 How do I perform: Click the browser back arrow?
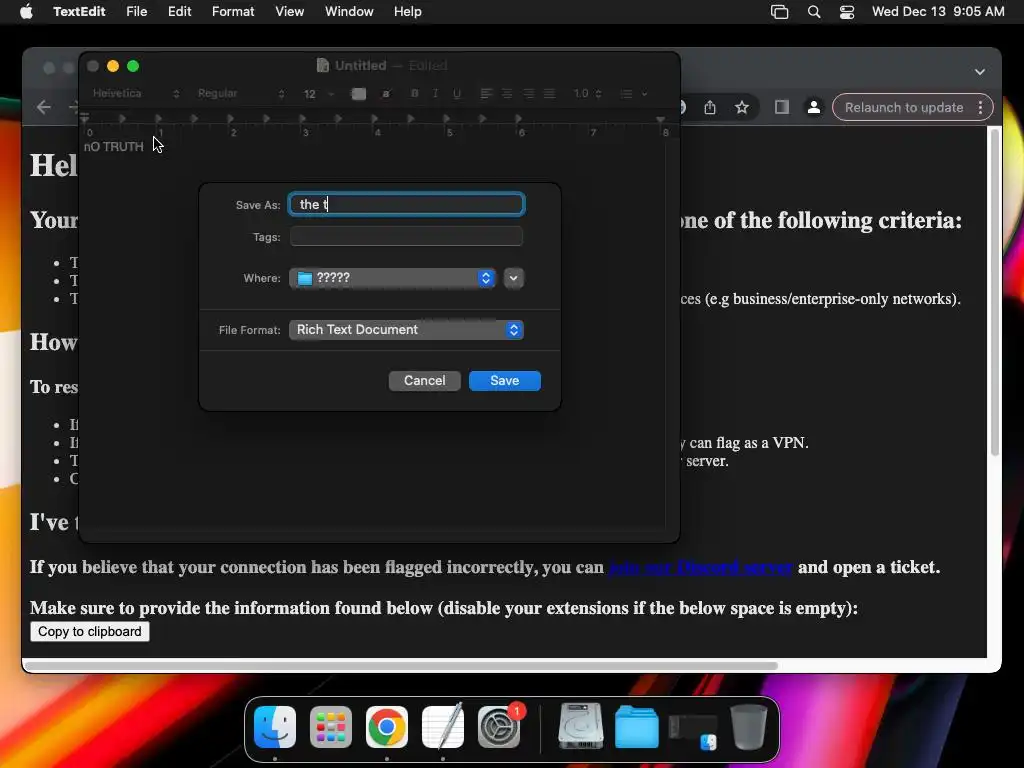pos(44,107)
